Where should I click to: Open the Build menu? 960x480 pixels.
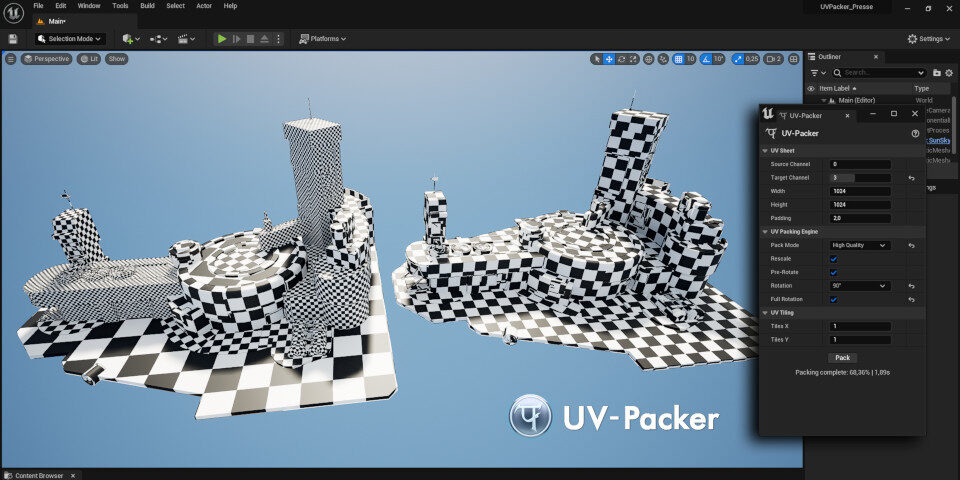point(147,6)
